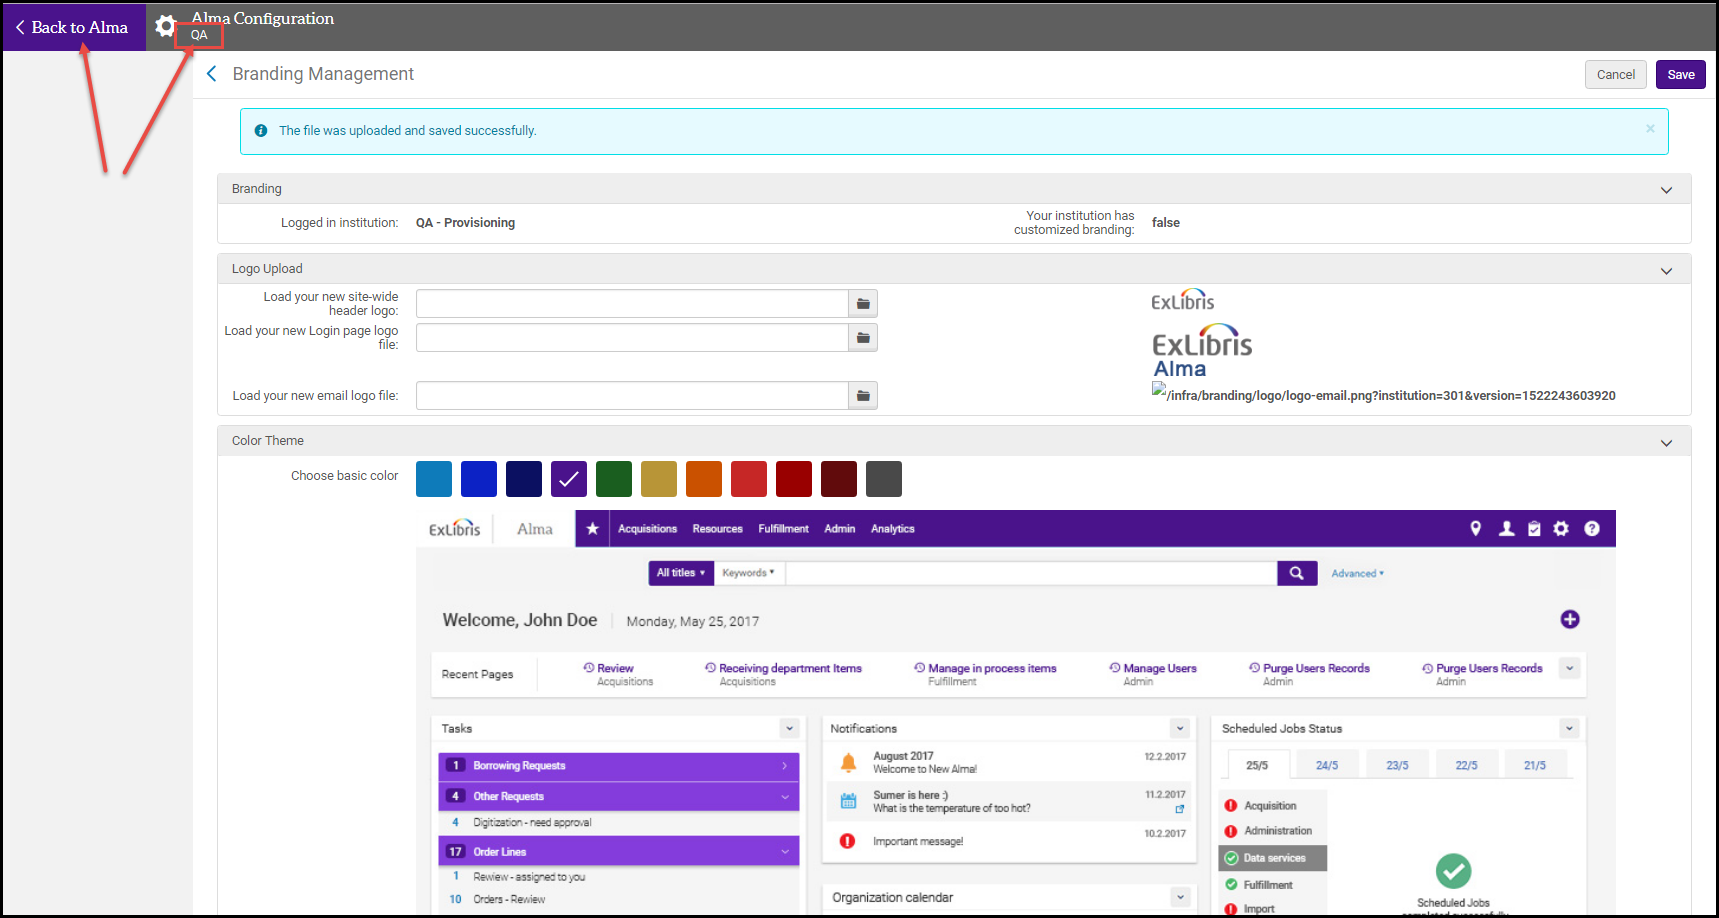Open the user profile icon in preview
Screen dimensions: 1719x918
(x=1506, y=529)
